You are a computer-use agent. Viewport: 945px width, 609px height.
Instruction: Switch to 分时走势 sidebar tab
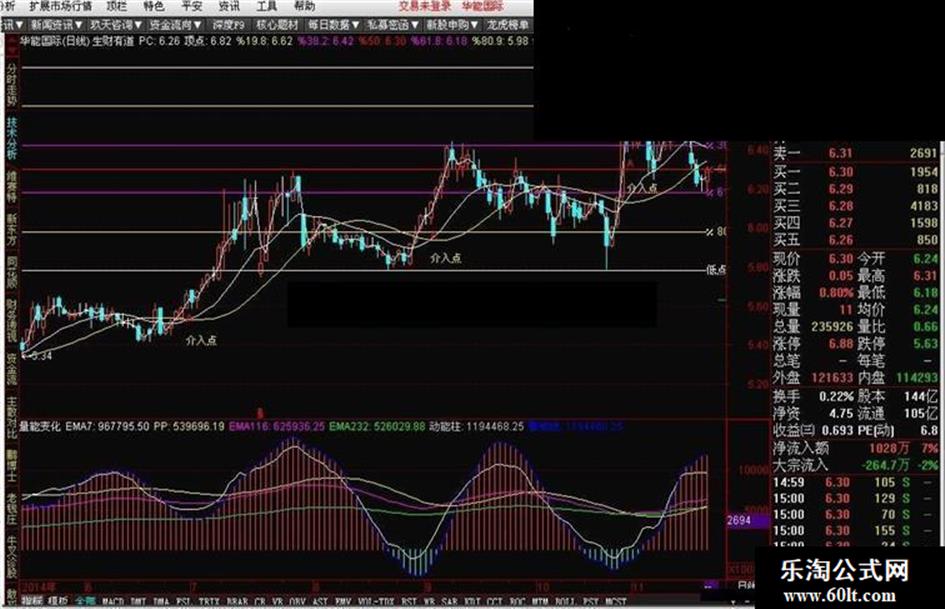(11, 84)
